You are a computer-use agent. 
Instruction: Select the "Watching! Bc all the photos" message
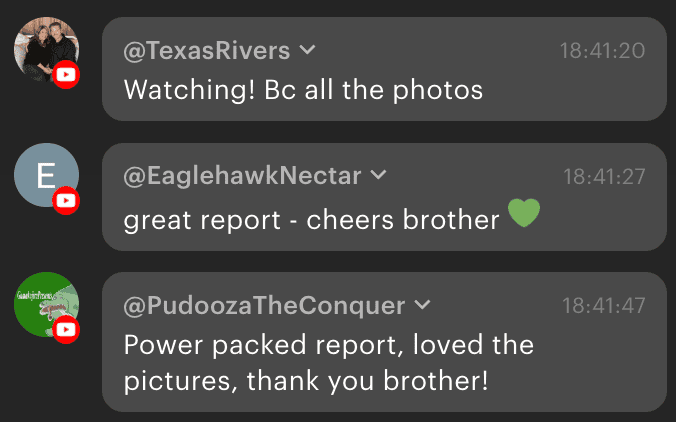coord(303,90)
